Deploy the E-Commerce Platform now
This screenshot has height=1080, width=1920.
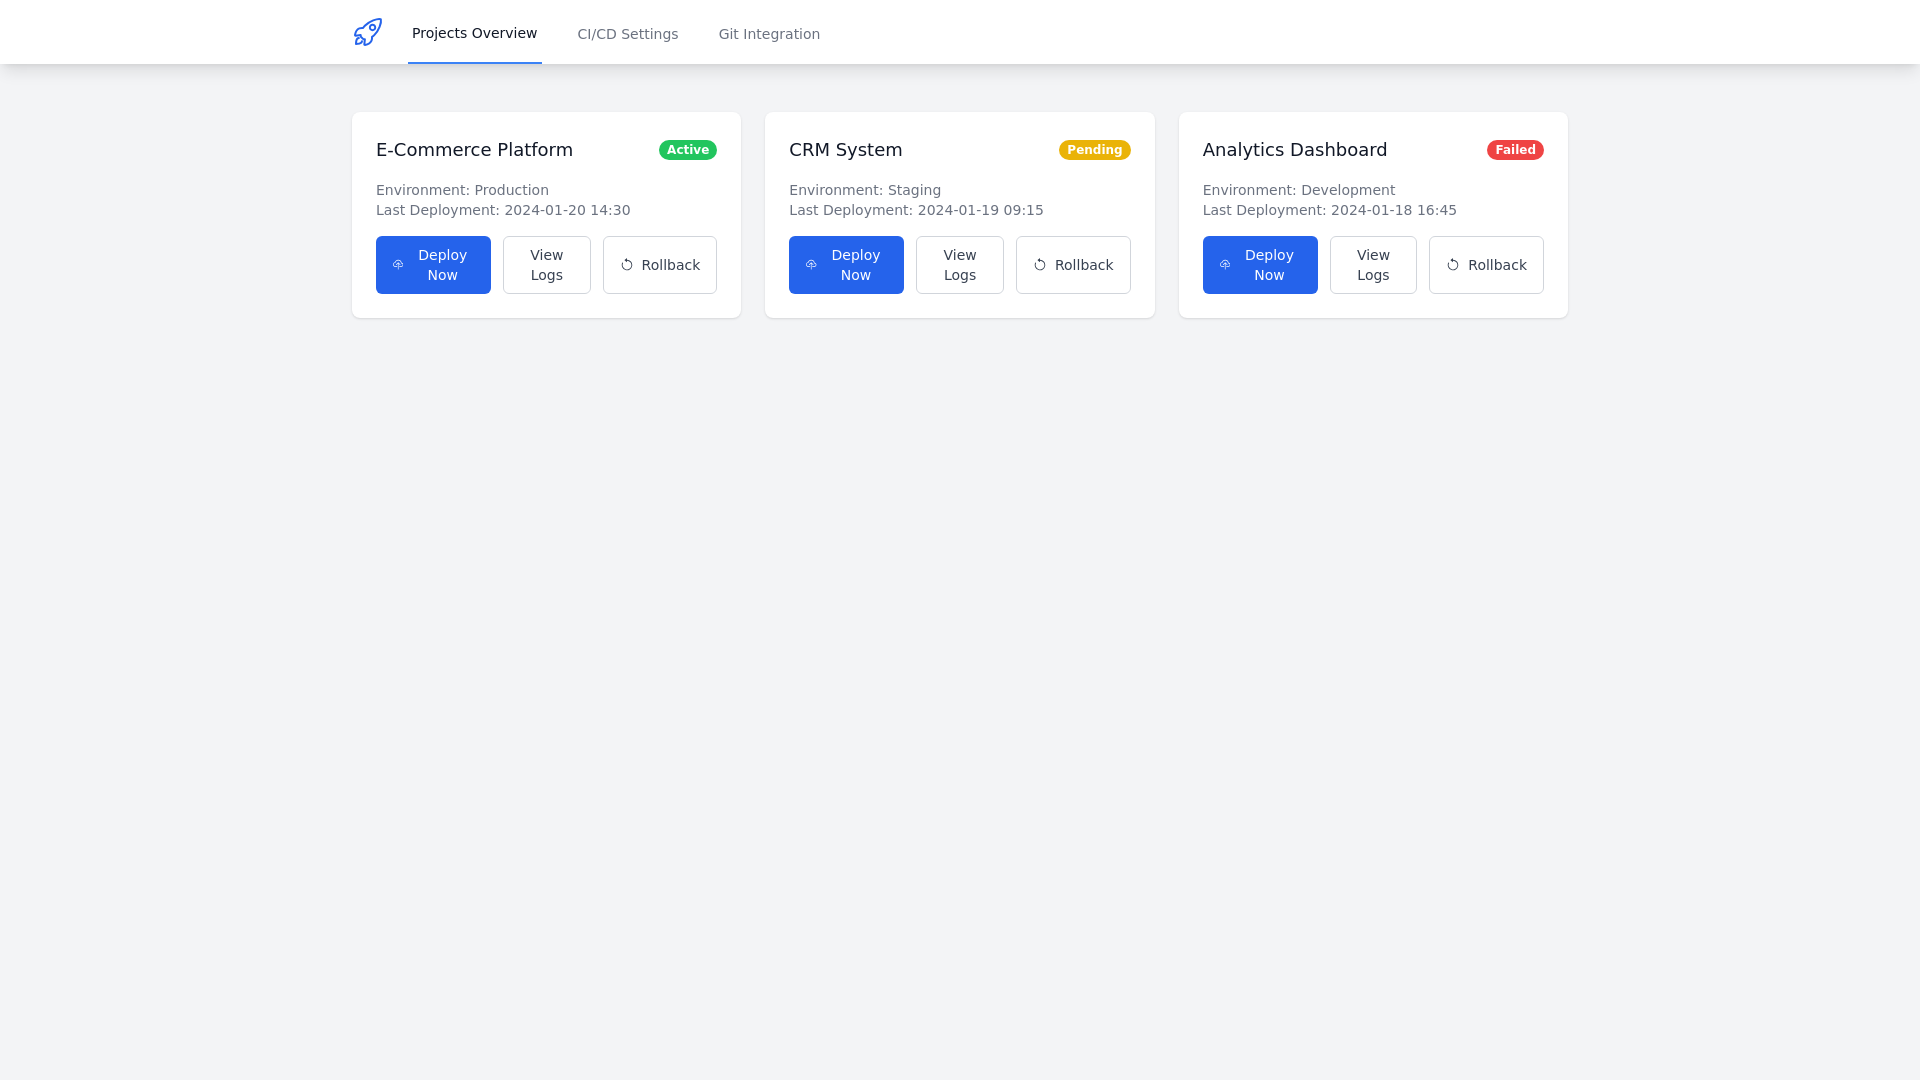click(x=433, y=264)
